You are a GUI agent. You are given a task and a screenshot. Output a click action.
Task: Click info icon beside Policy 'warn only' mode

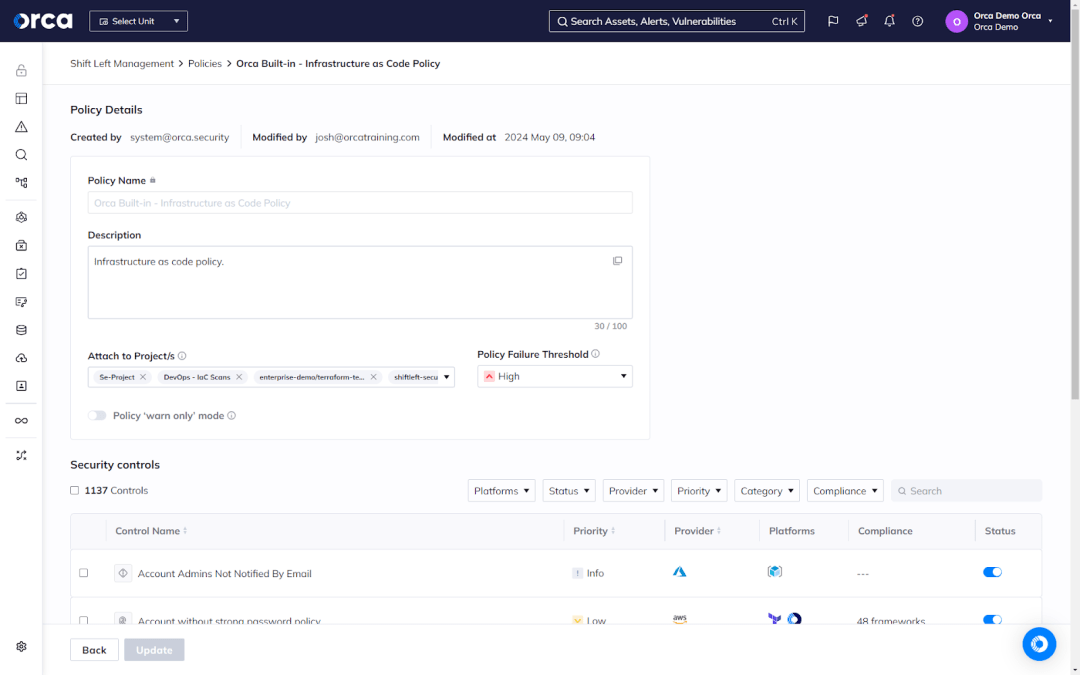(x=231, y=415)
